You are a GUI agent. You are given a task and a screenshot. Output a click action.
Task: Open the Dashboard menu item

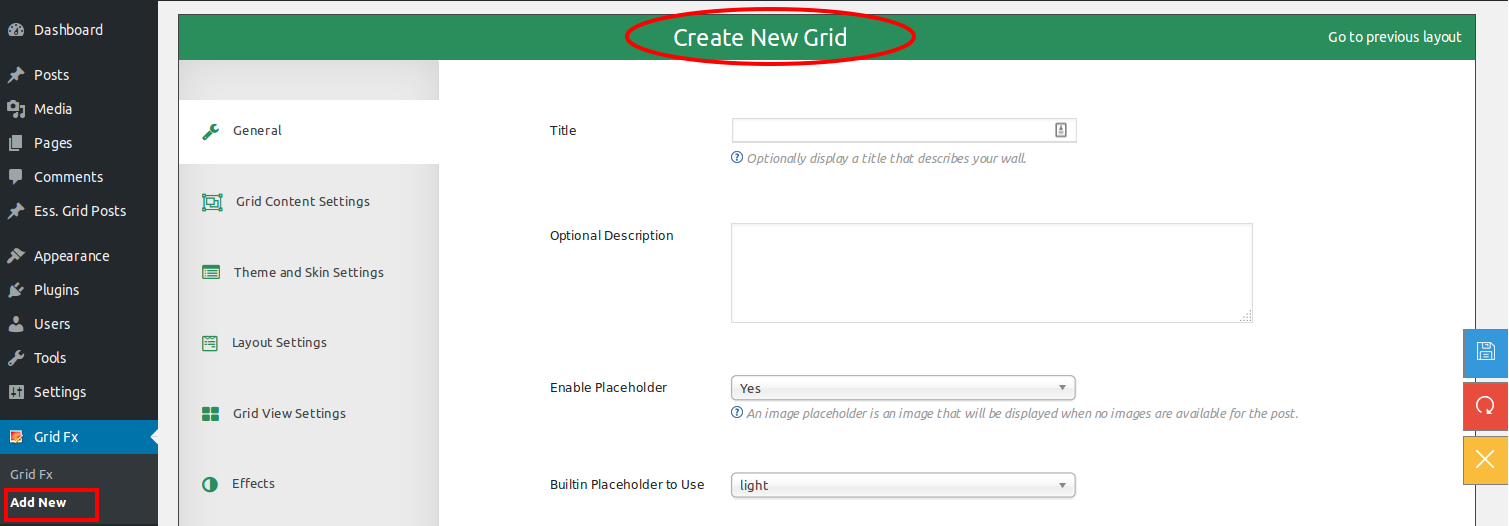79,30
